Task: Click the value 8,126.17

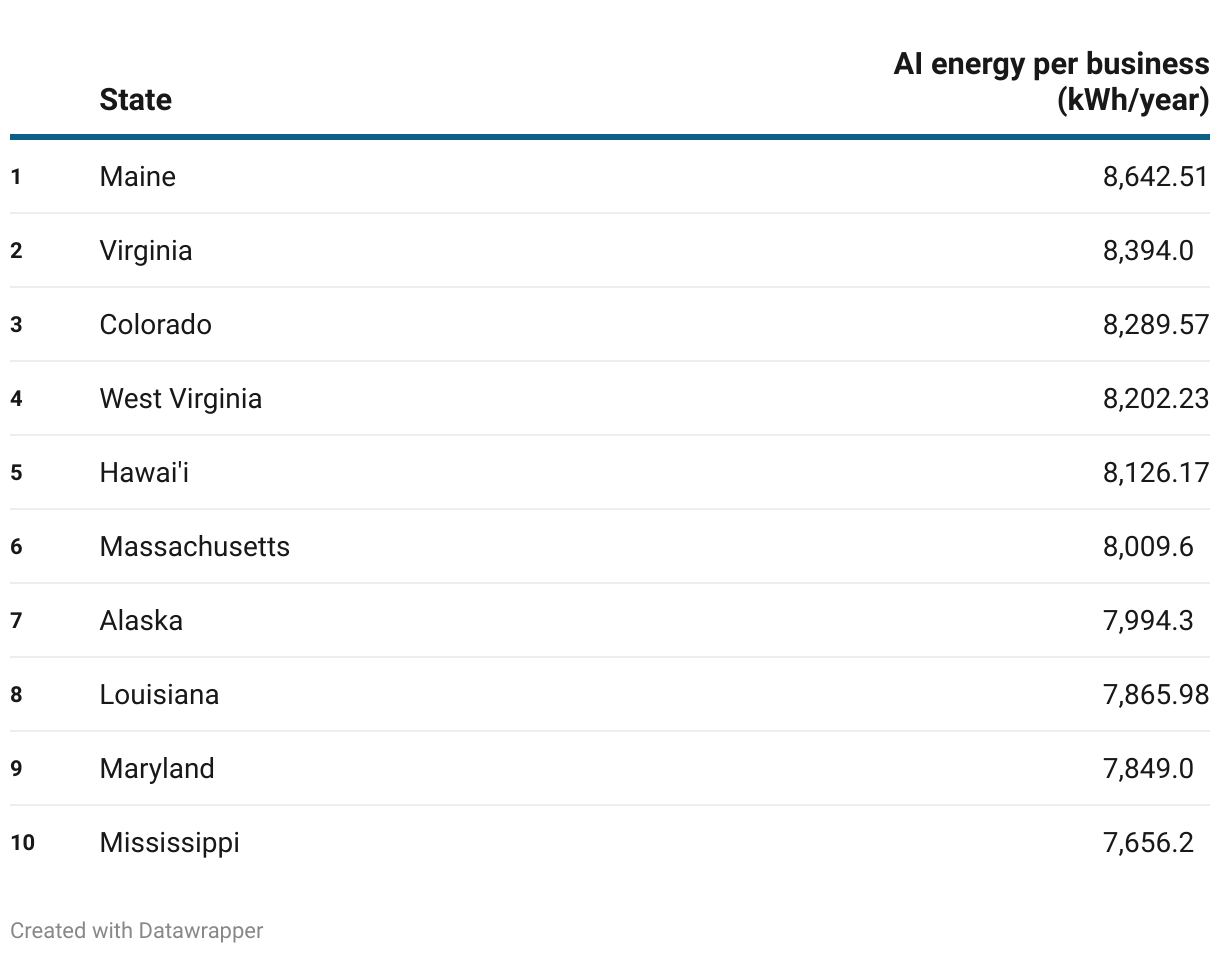Action: click(x=1156, y=473)
